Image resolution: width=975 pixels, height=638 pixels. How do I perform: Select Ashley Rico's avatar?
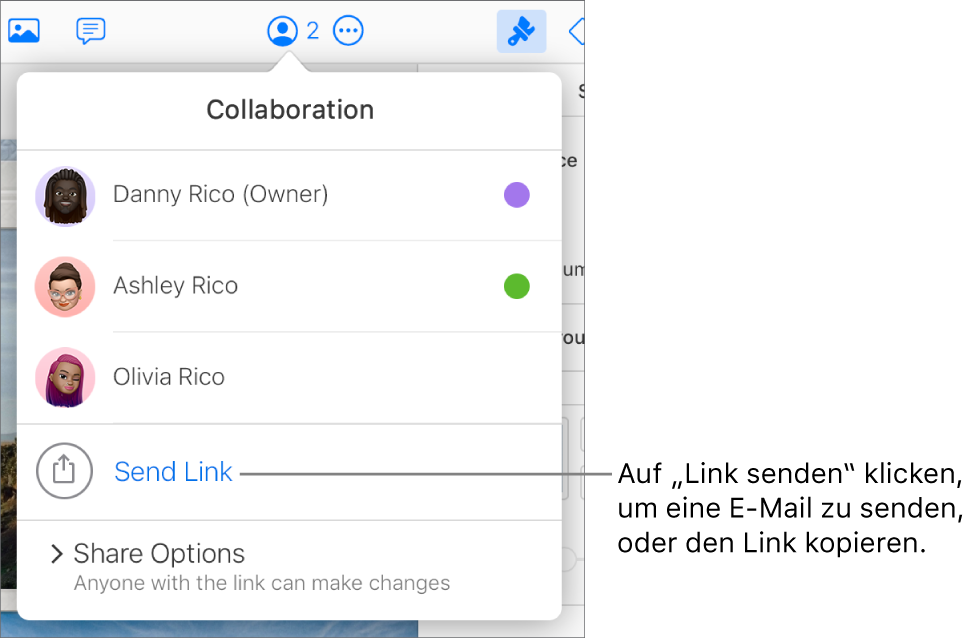65,287
